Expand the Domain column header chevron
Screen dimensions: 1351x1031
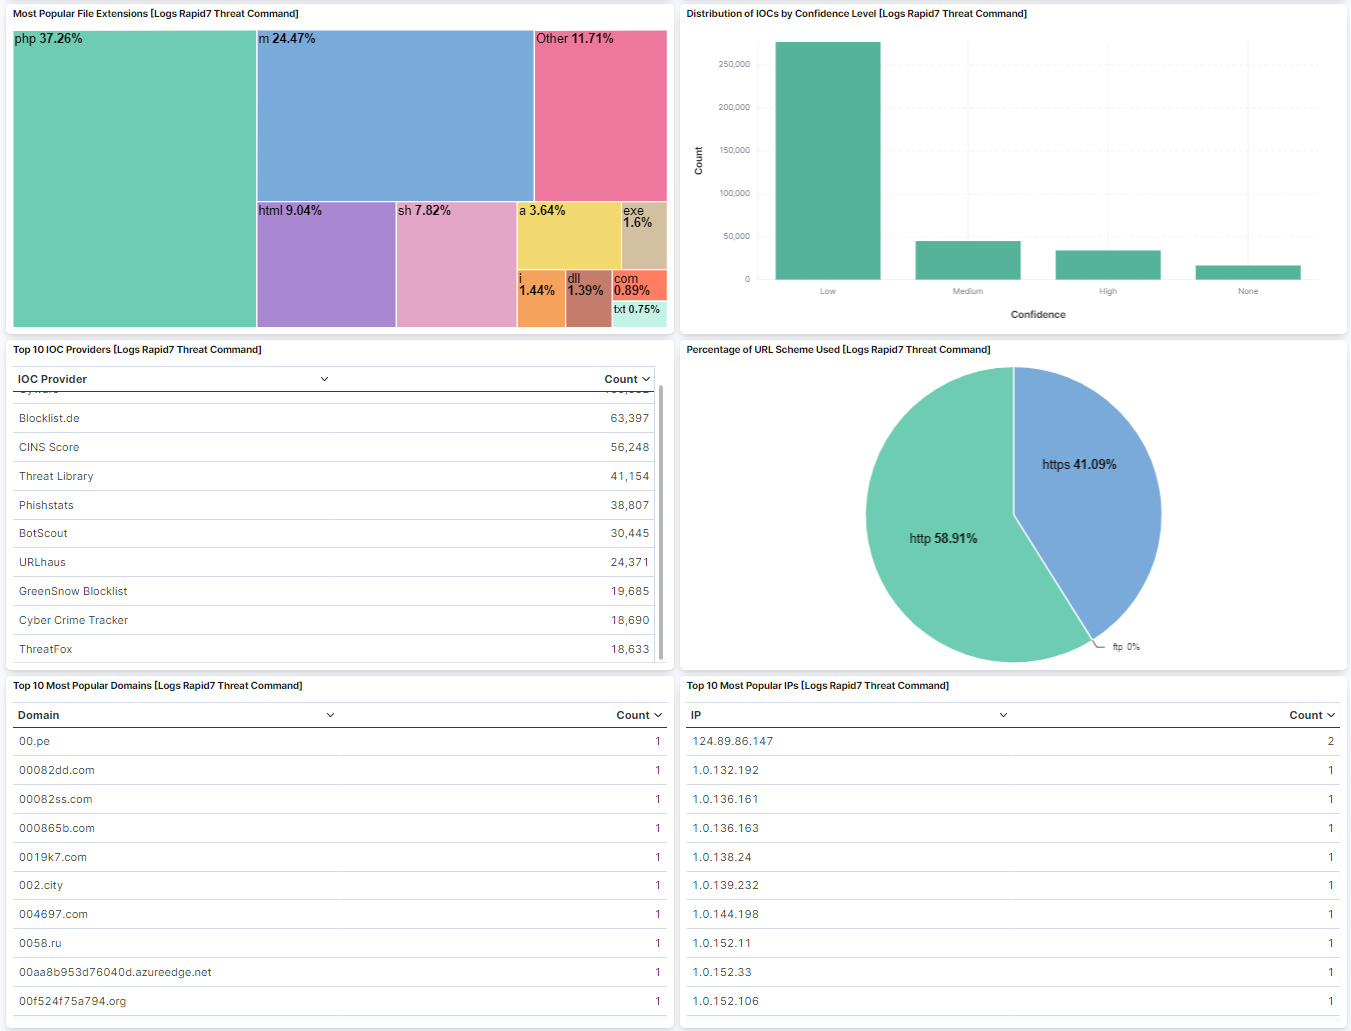[330, 715]
